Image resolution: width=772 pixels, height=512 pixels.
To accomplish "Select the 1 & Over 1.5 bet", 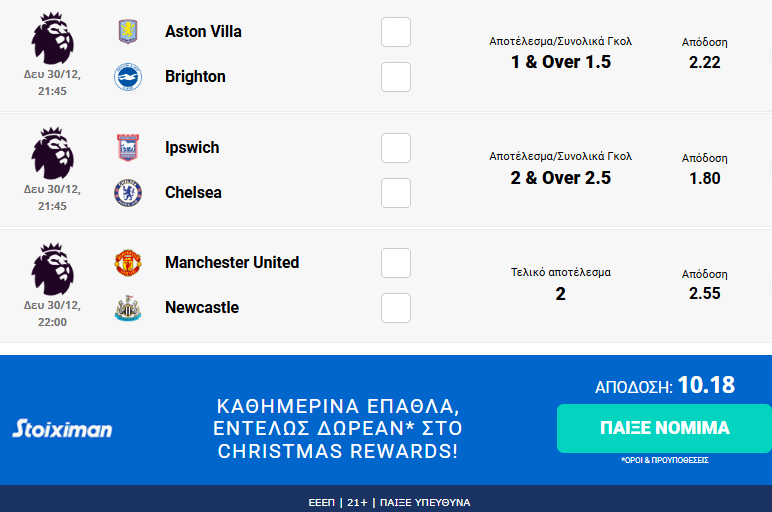I will coord(560,62).
